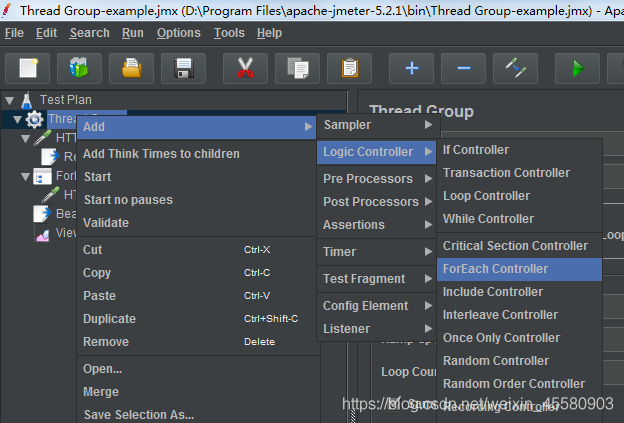This screenshot has width=624, height=423.
Task: Click the Cut scissors toolbar icon
Action: (245, 68)
